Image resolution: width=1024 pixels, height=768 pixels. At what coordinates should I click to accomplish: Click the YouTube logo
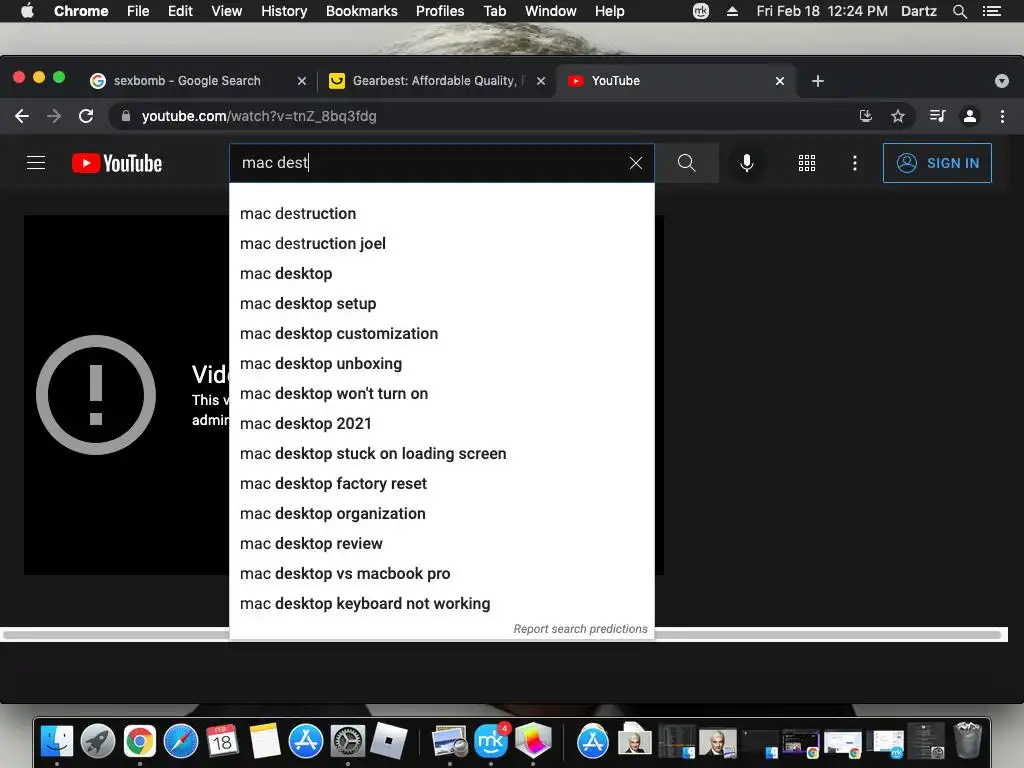(x=117, y=163)
